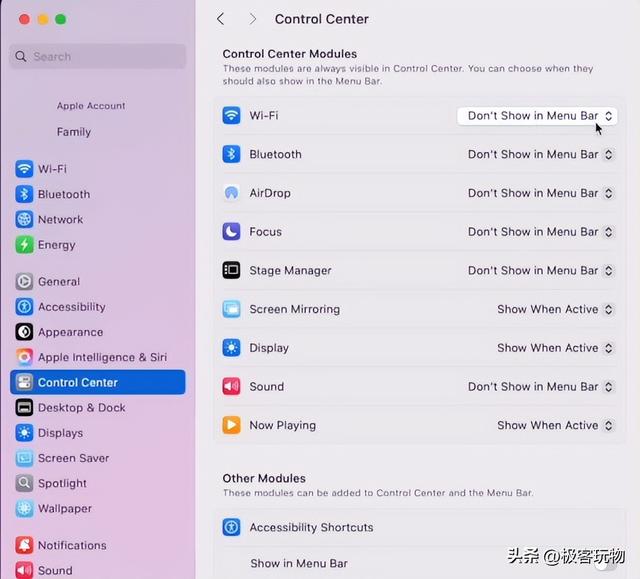Screen dimensions: 640x579
Task: Open Desktop & Dock settings pane
Action: tap(98, 407)
